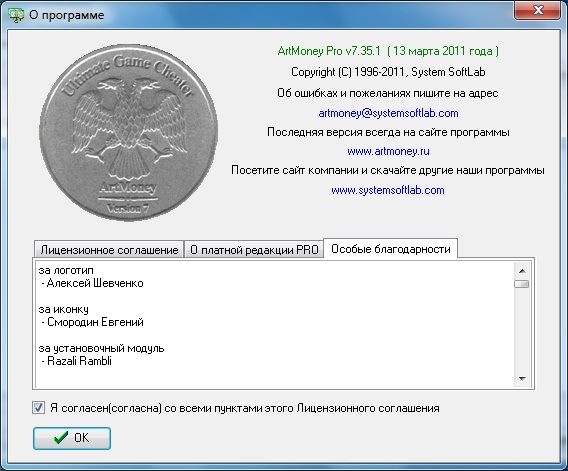Click the text 'Смородин Евгений'

pyautogui.click(x=95, y=322)
